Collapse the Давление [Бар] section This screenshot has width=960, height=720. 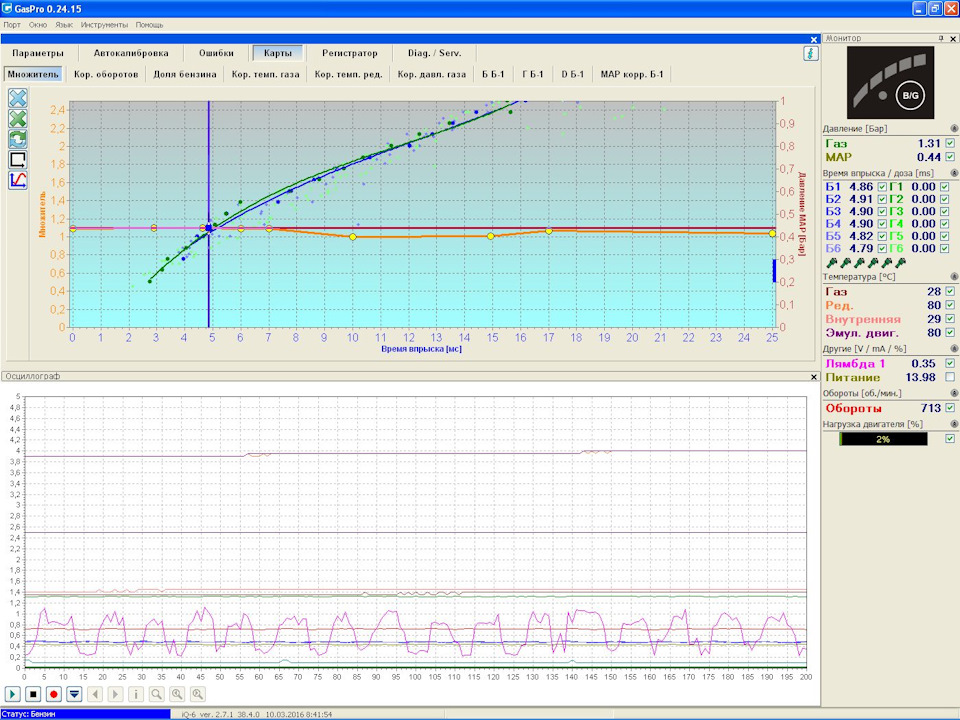coord(954,129)
